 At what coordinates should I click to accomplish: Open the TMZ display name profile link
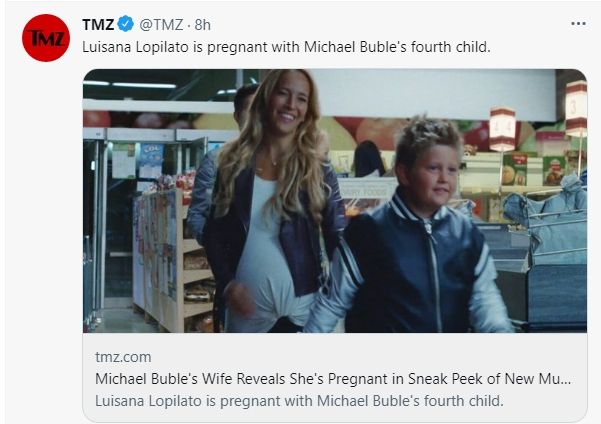[x=98, y=25]
